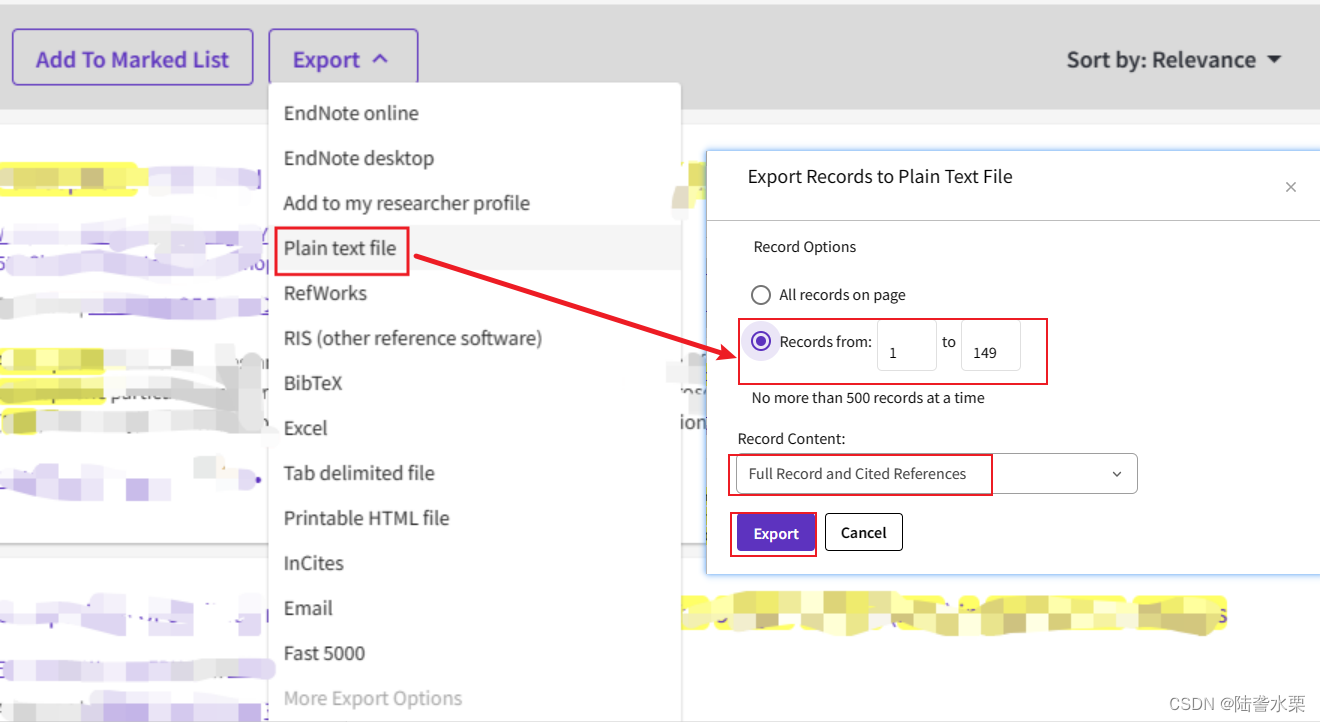Collapse the Export dropdown menu
The width and height of the screenshot is (1320, 722).
(x=342, y=59)
